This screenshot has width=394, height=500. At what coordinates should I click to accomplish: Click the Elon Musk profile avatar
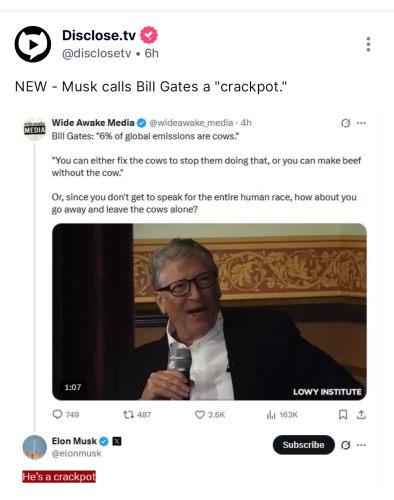click(35, 447)
